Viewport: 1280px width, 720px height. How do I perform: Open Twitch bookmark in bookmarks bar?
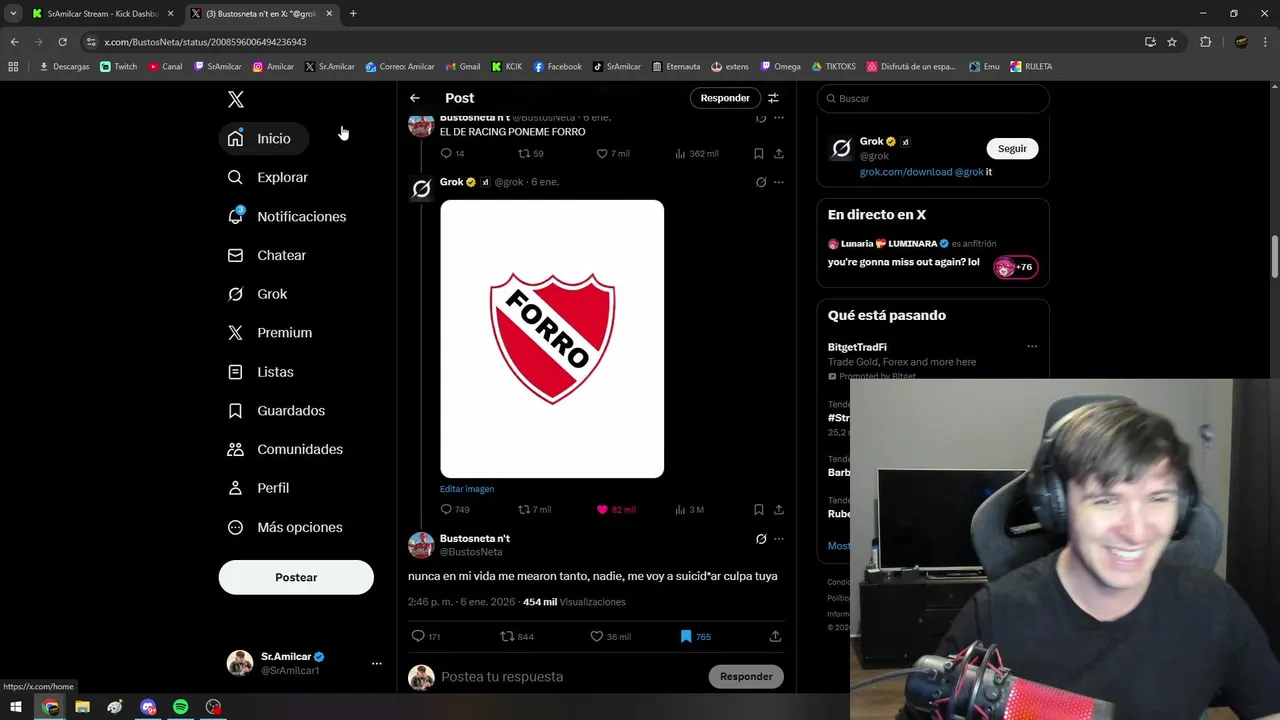point(119,67)
